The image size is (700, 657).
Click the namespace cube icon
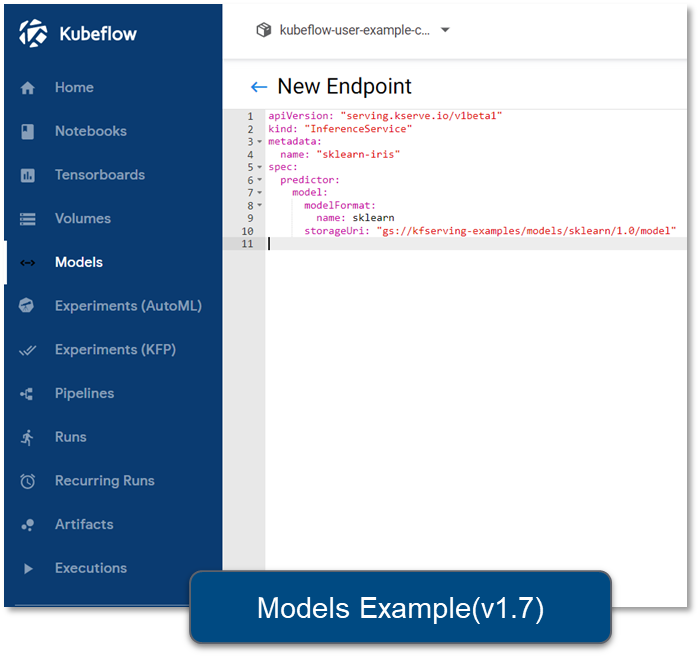coord(263,30)
